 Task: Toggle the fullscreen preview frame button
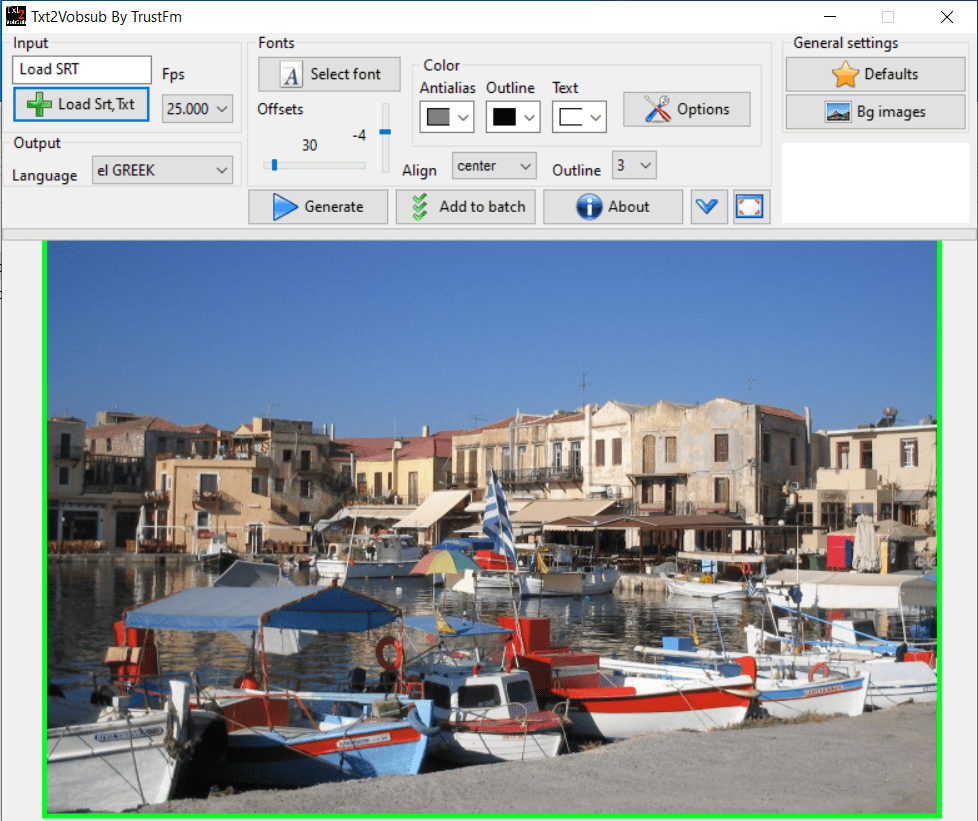click(751, 207)
